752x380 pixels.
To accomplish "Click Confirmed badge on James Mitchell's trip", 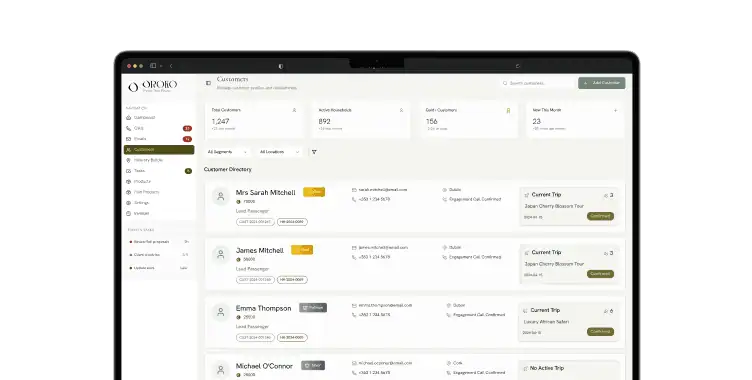I will pyautogui.click(x=600, y=274).
